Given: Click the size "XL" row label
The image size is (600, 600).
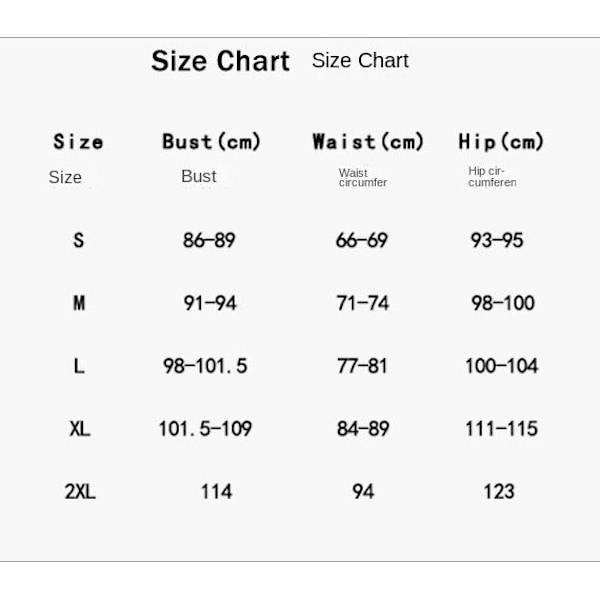Looking at the screenshot, I should (79, 429).
